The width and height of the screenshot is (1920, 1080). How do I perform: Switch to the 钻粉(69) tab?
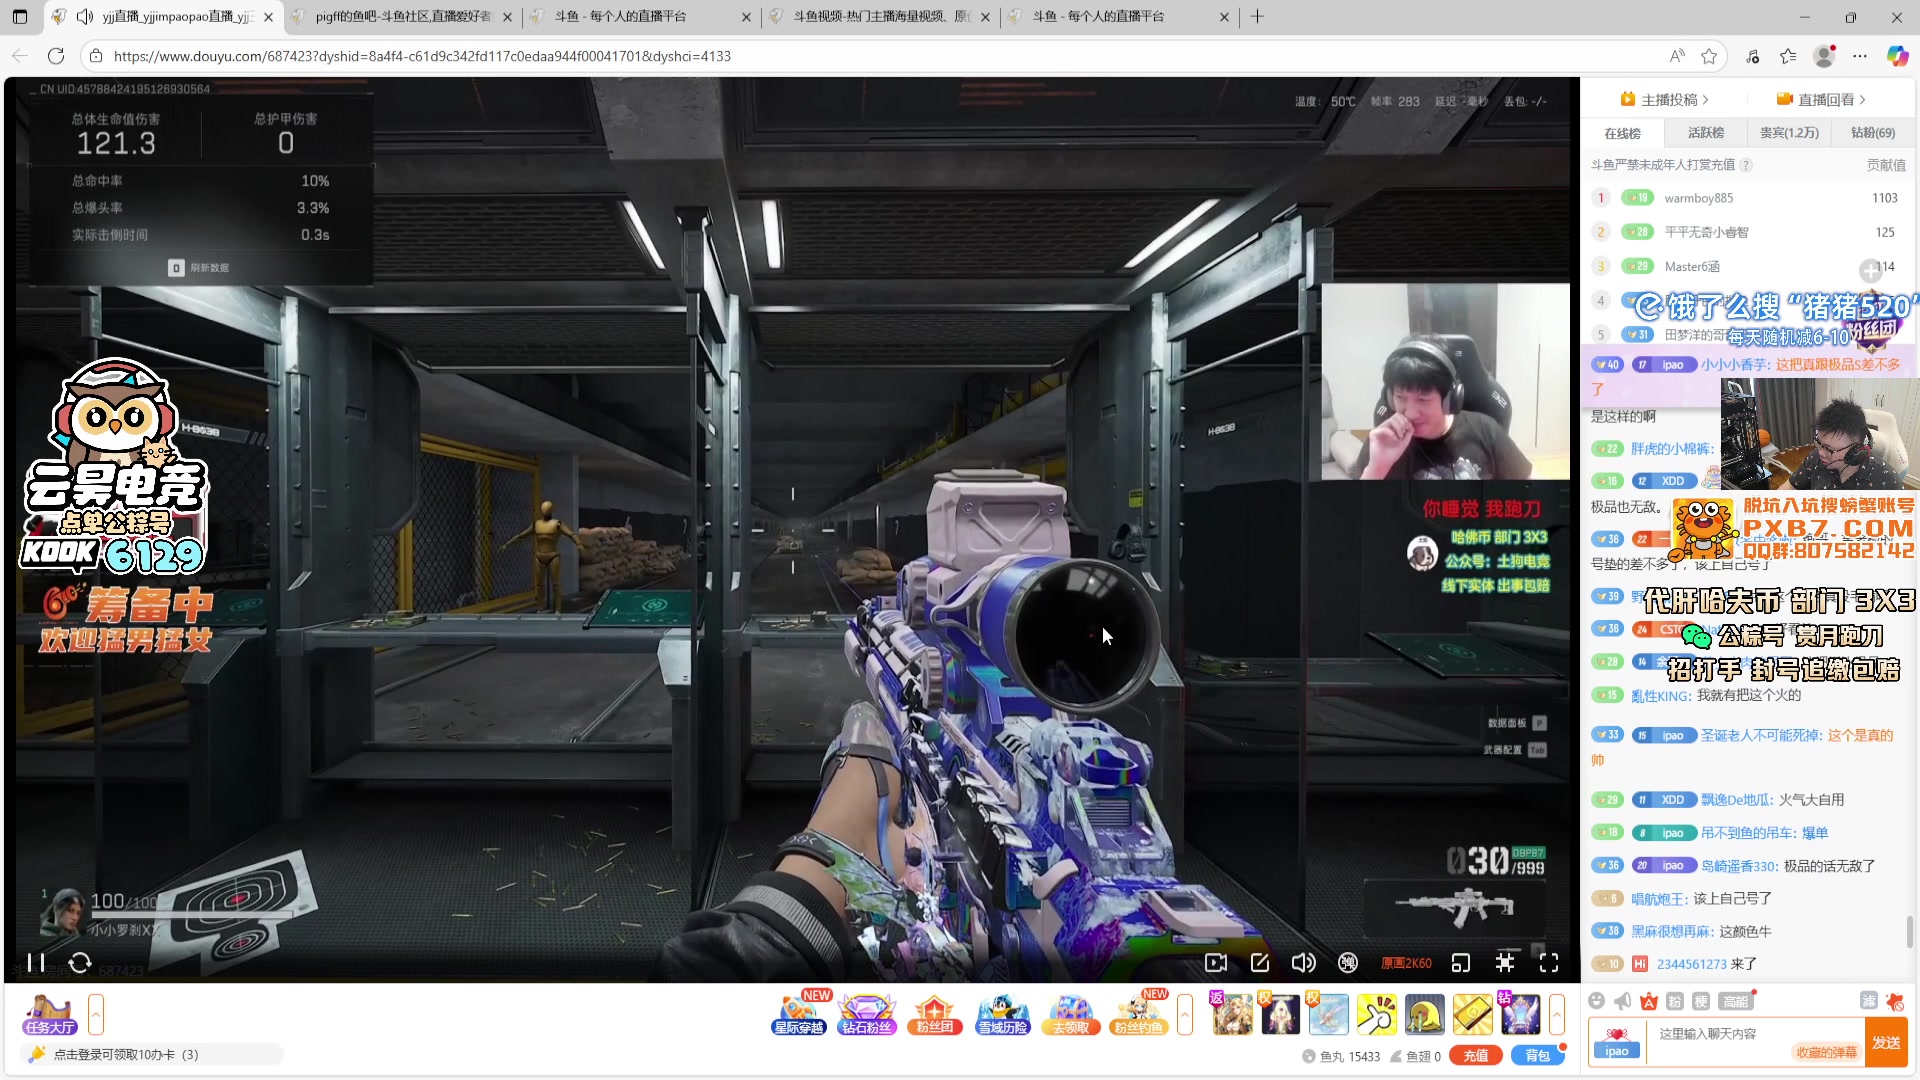[x=1873, y=132]
